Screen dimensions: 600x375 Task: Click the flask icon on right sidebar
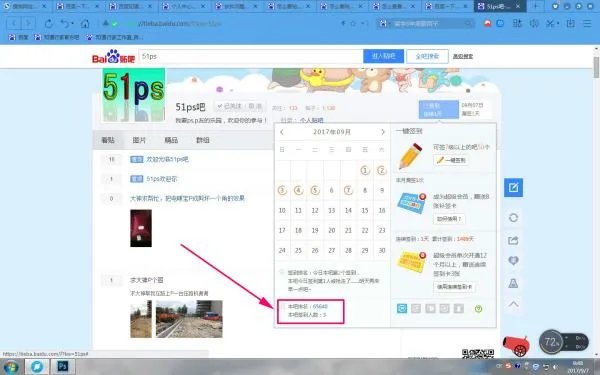click(513, 283)
